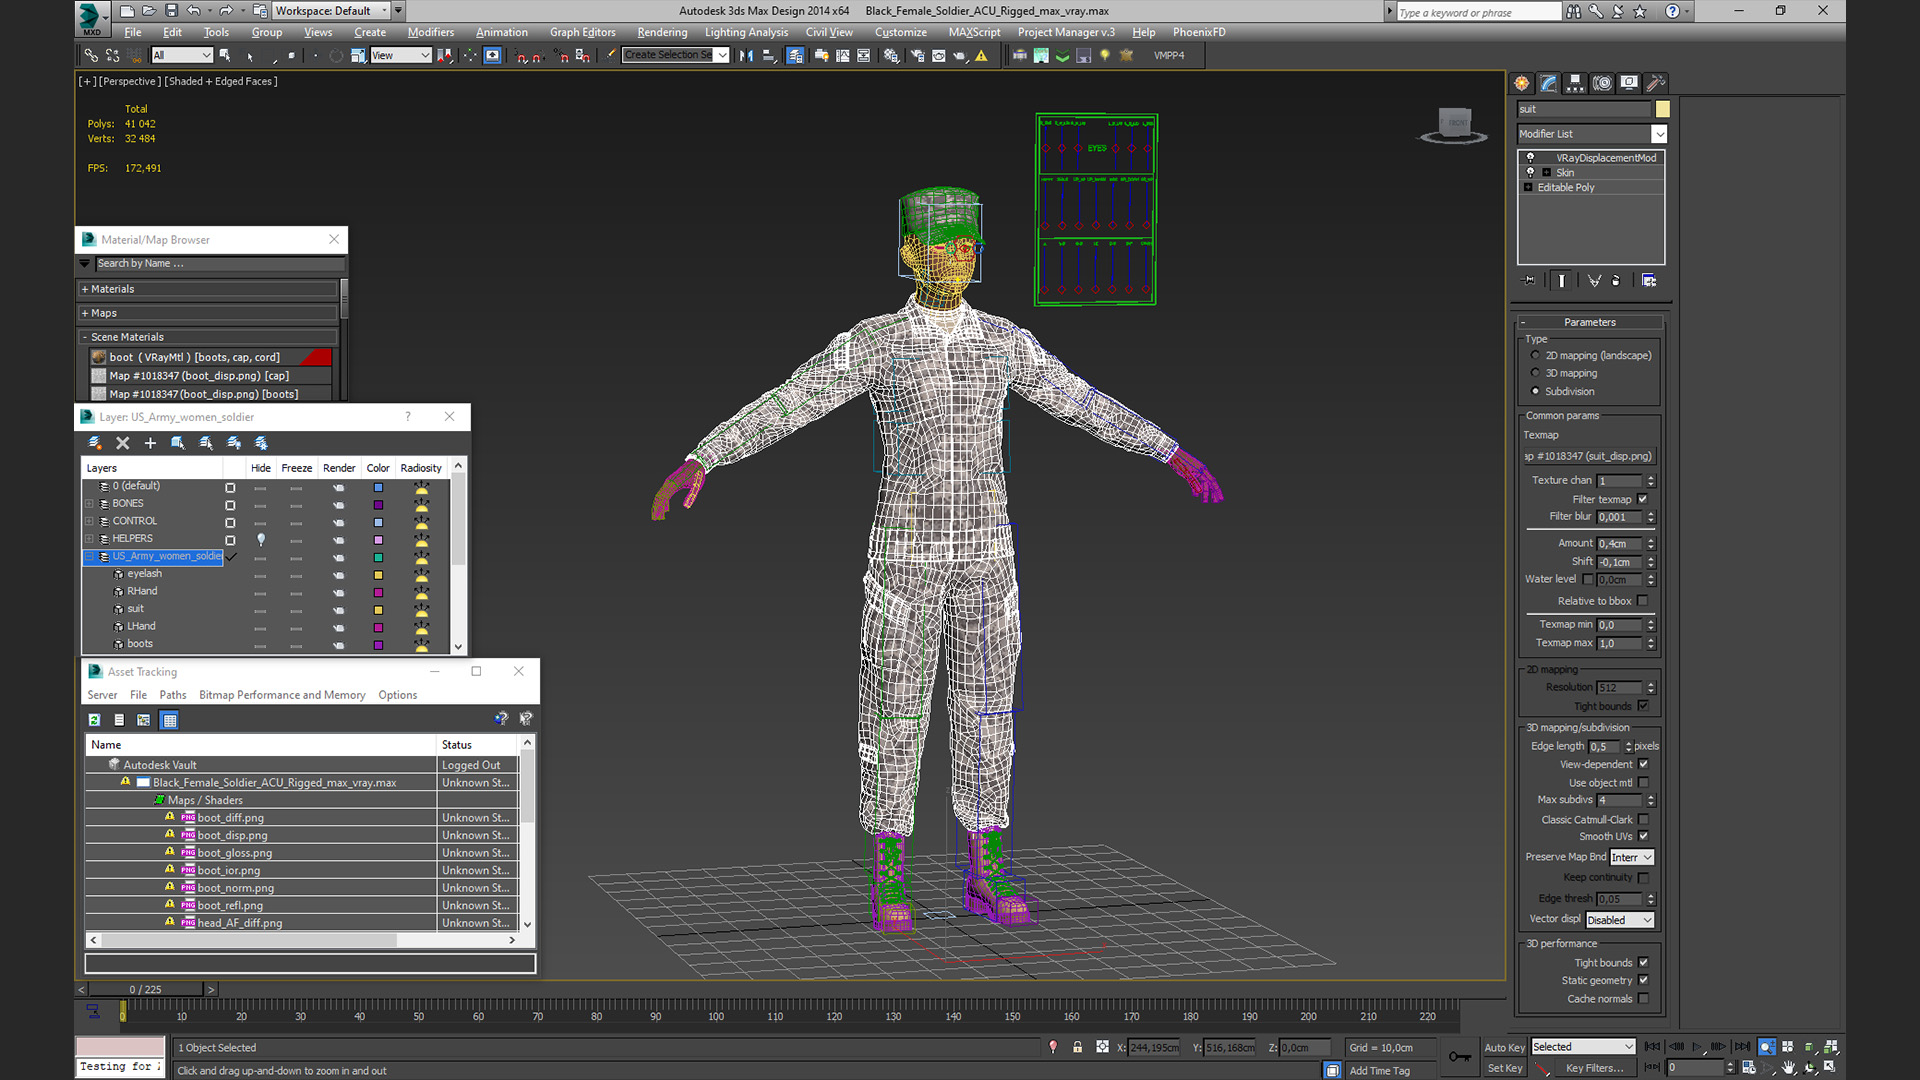
Task: Open the MAXScript menu
Action: (x=974, y=33)
